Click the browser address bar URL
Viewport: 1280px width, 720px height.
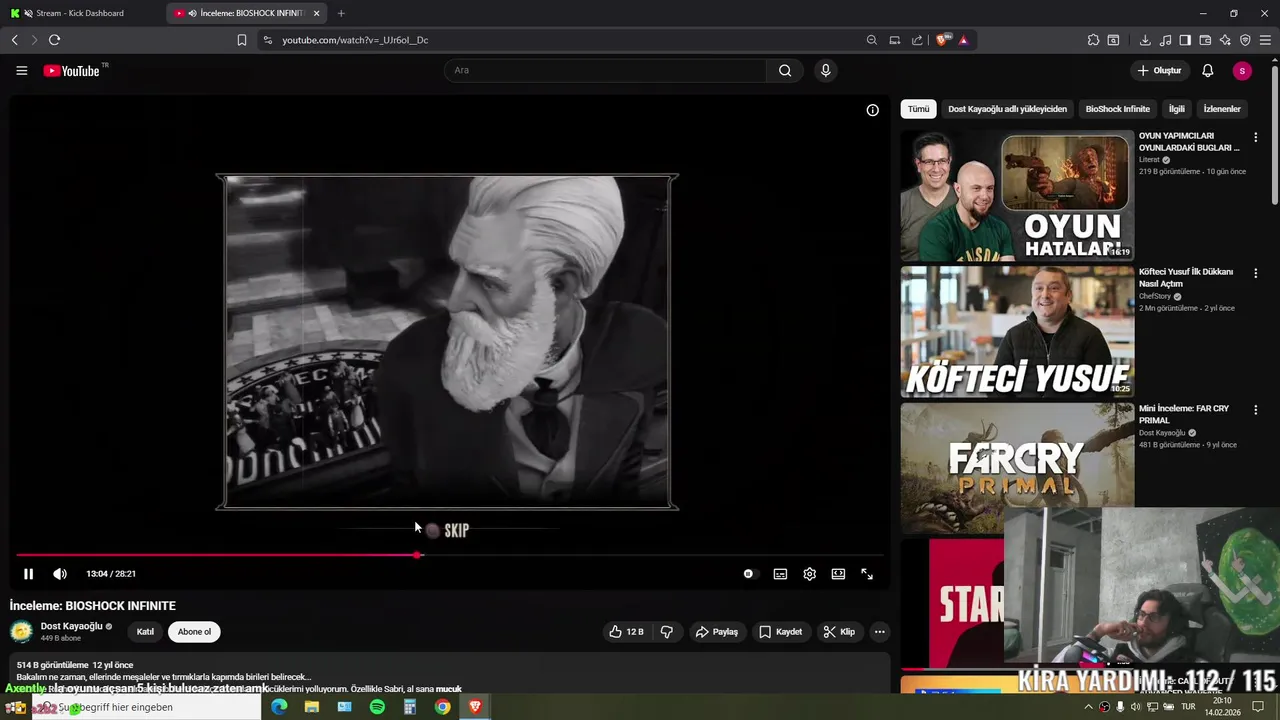coord(355,40)
